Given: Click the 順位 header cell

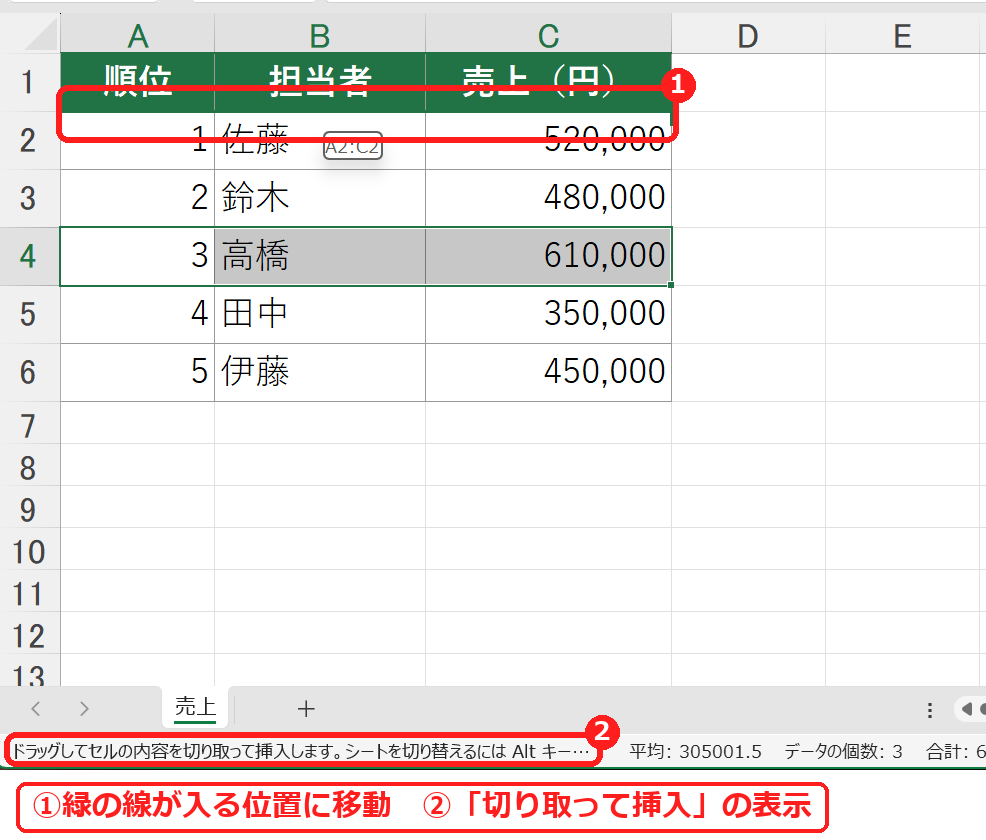Looking at the screenshot, I should point(138,82).
